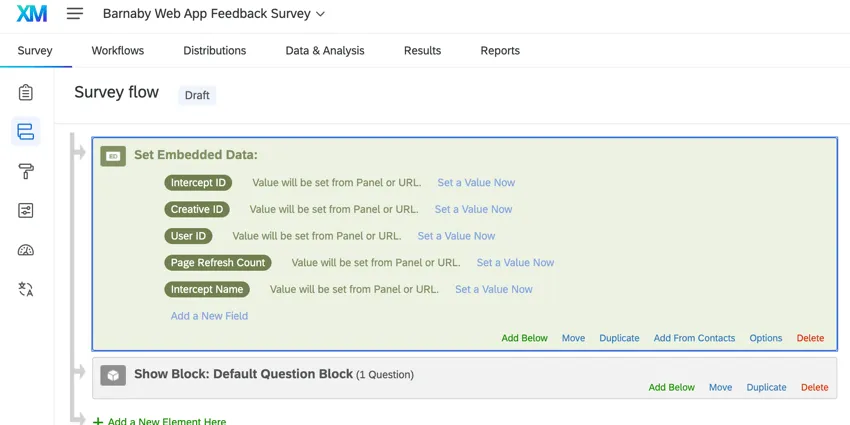Open the quotas gauge icon
Screen dimensions: 850x425
pos(26,250)
